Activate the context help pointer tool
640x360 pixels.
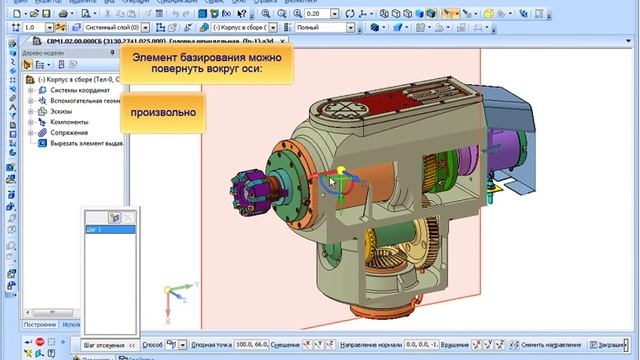coord(242,13)
